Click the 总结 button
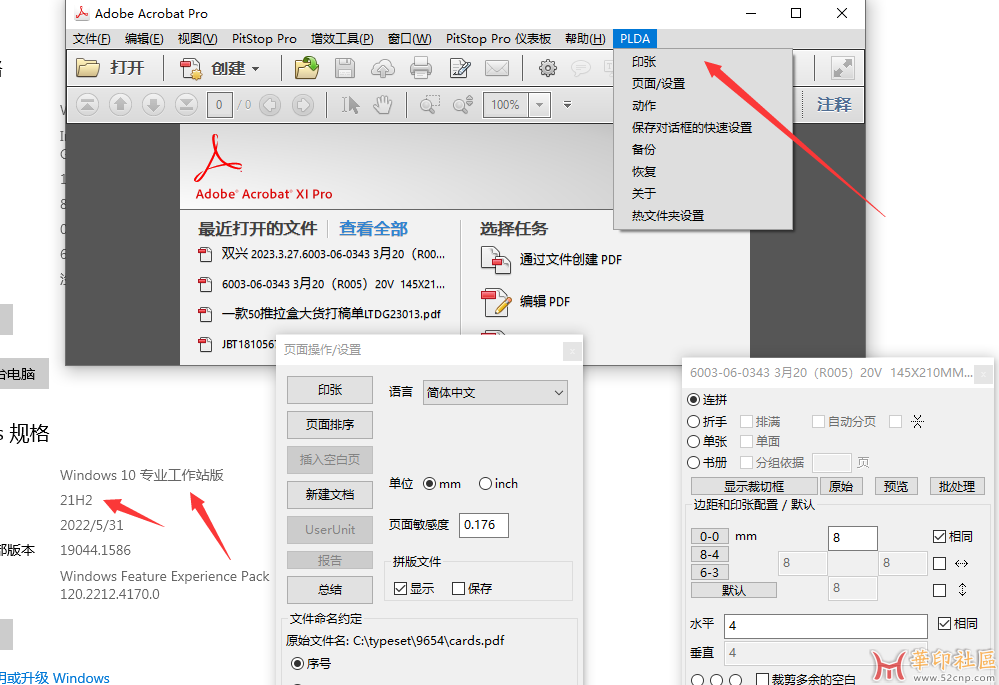This screenshot has height=685, width=999. (x=329, y=589)
